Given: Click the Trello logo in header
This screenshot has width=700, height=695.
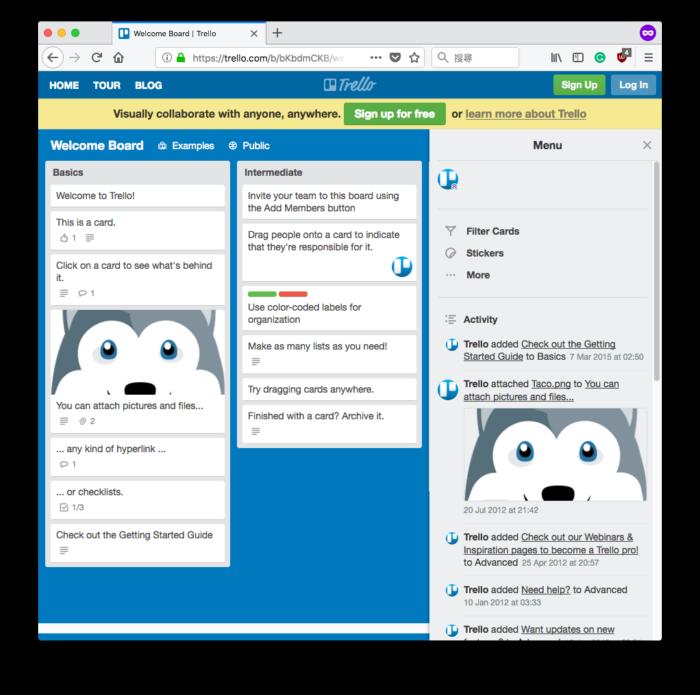Looking at the screenshot, I should pyautogui.click(x=350, y=84).
